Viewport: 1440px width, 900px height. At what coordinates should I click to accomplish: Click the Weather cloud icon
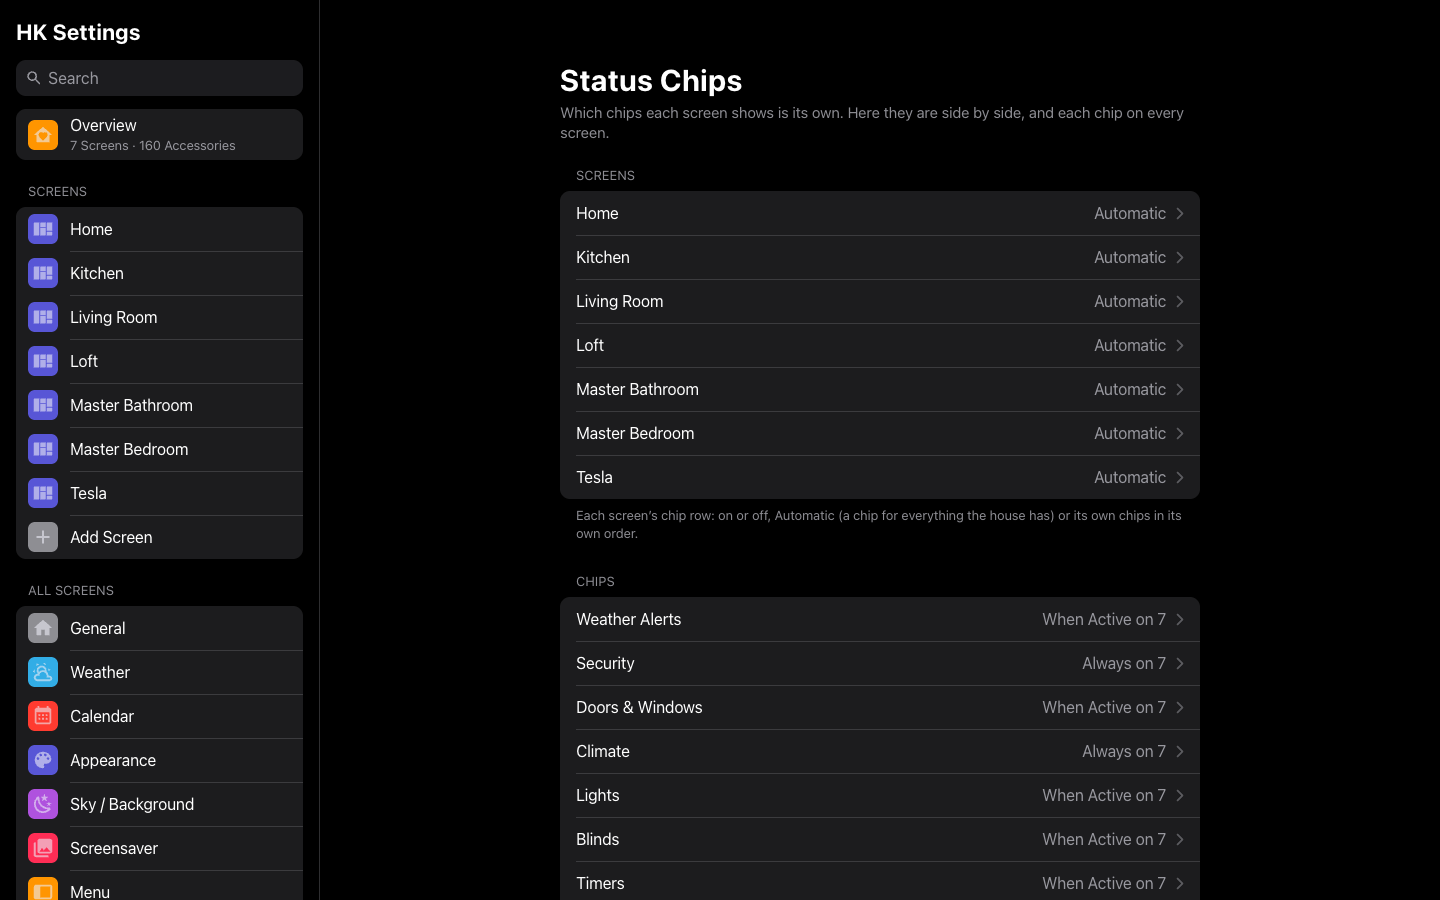[x=43, y=672]
